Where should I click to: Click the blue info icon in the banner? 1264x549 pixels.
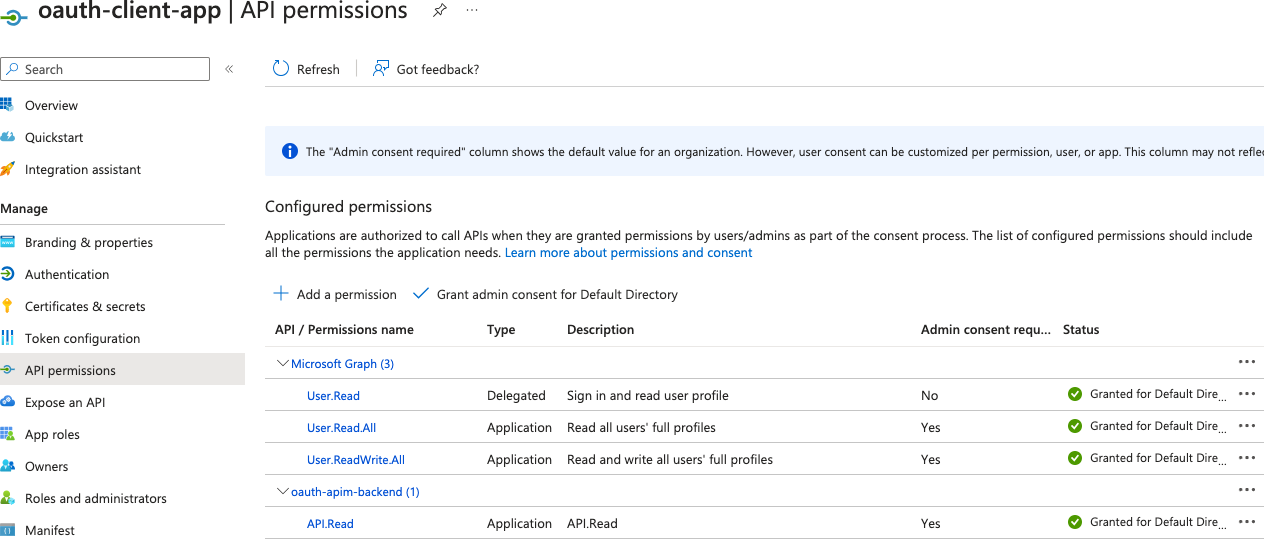coord(290,152)
